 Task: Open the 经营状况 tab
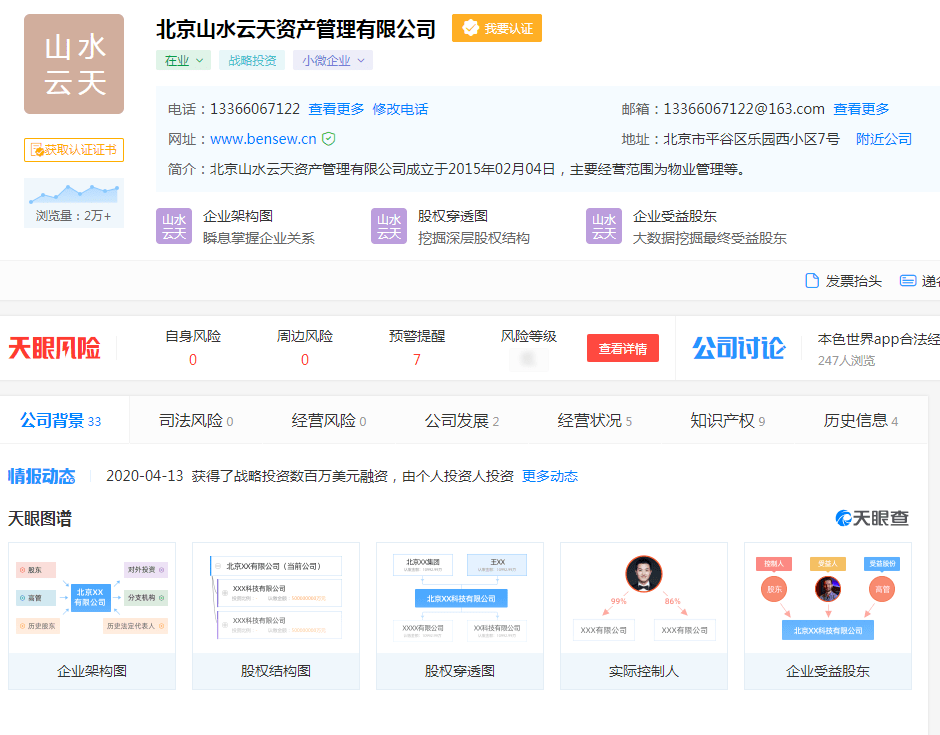[595, 420]
